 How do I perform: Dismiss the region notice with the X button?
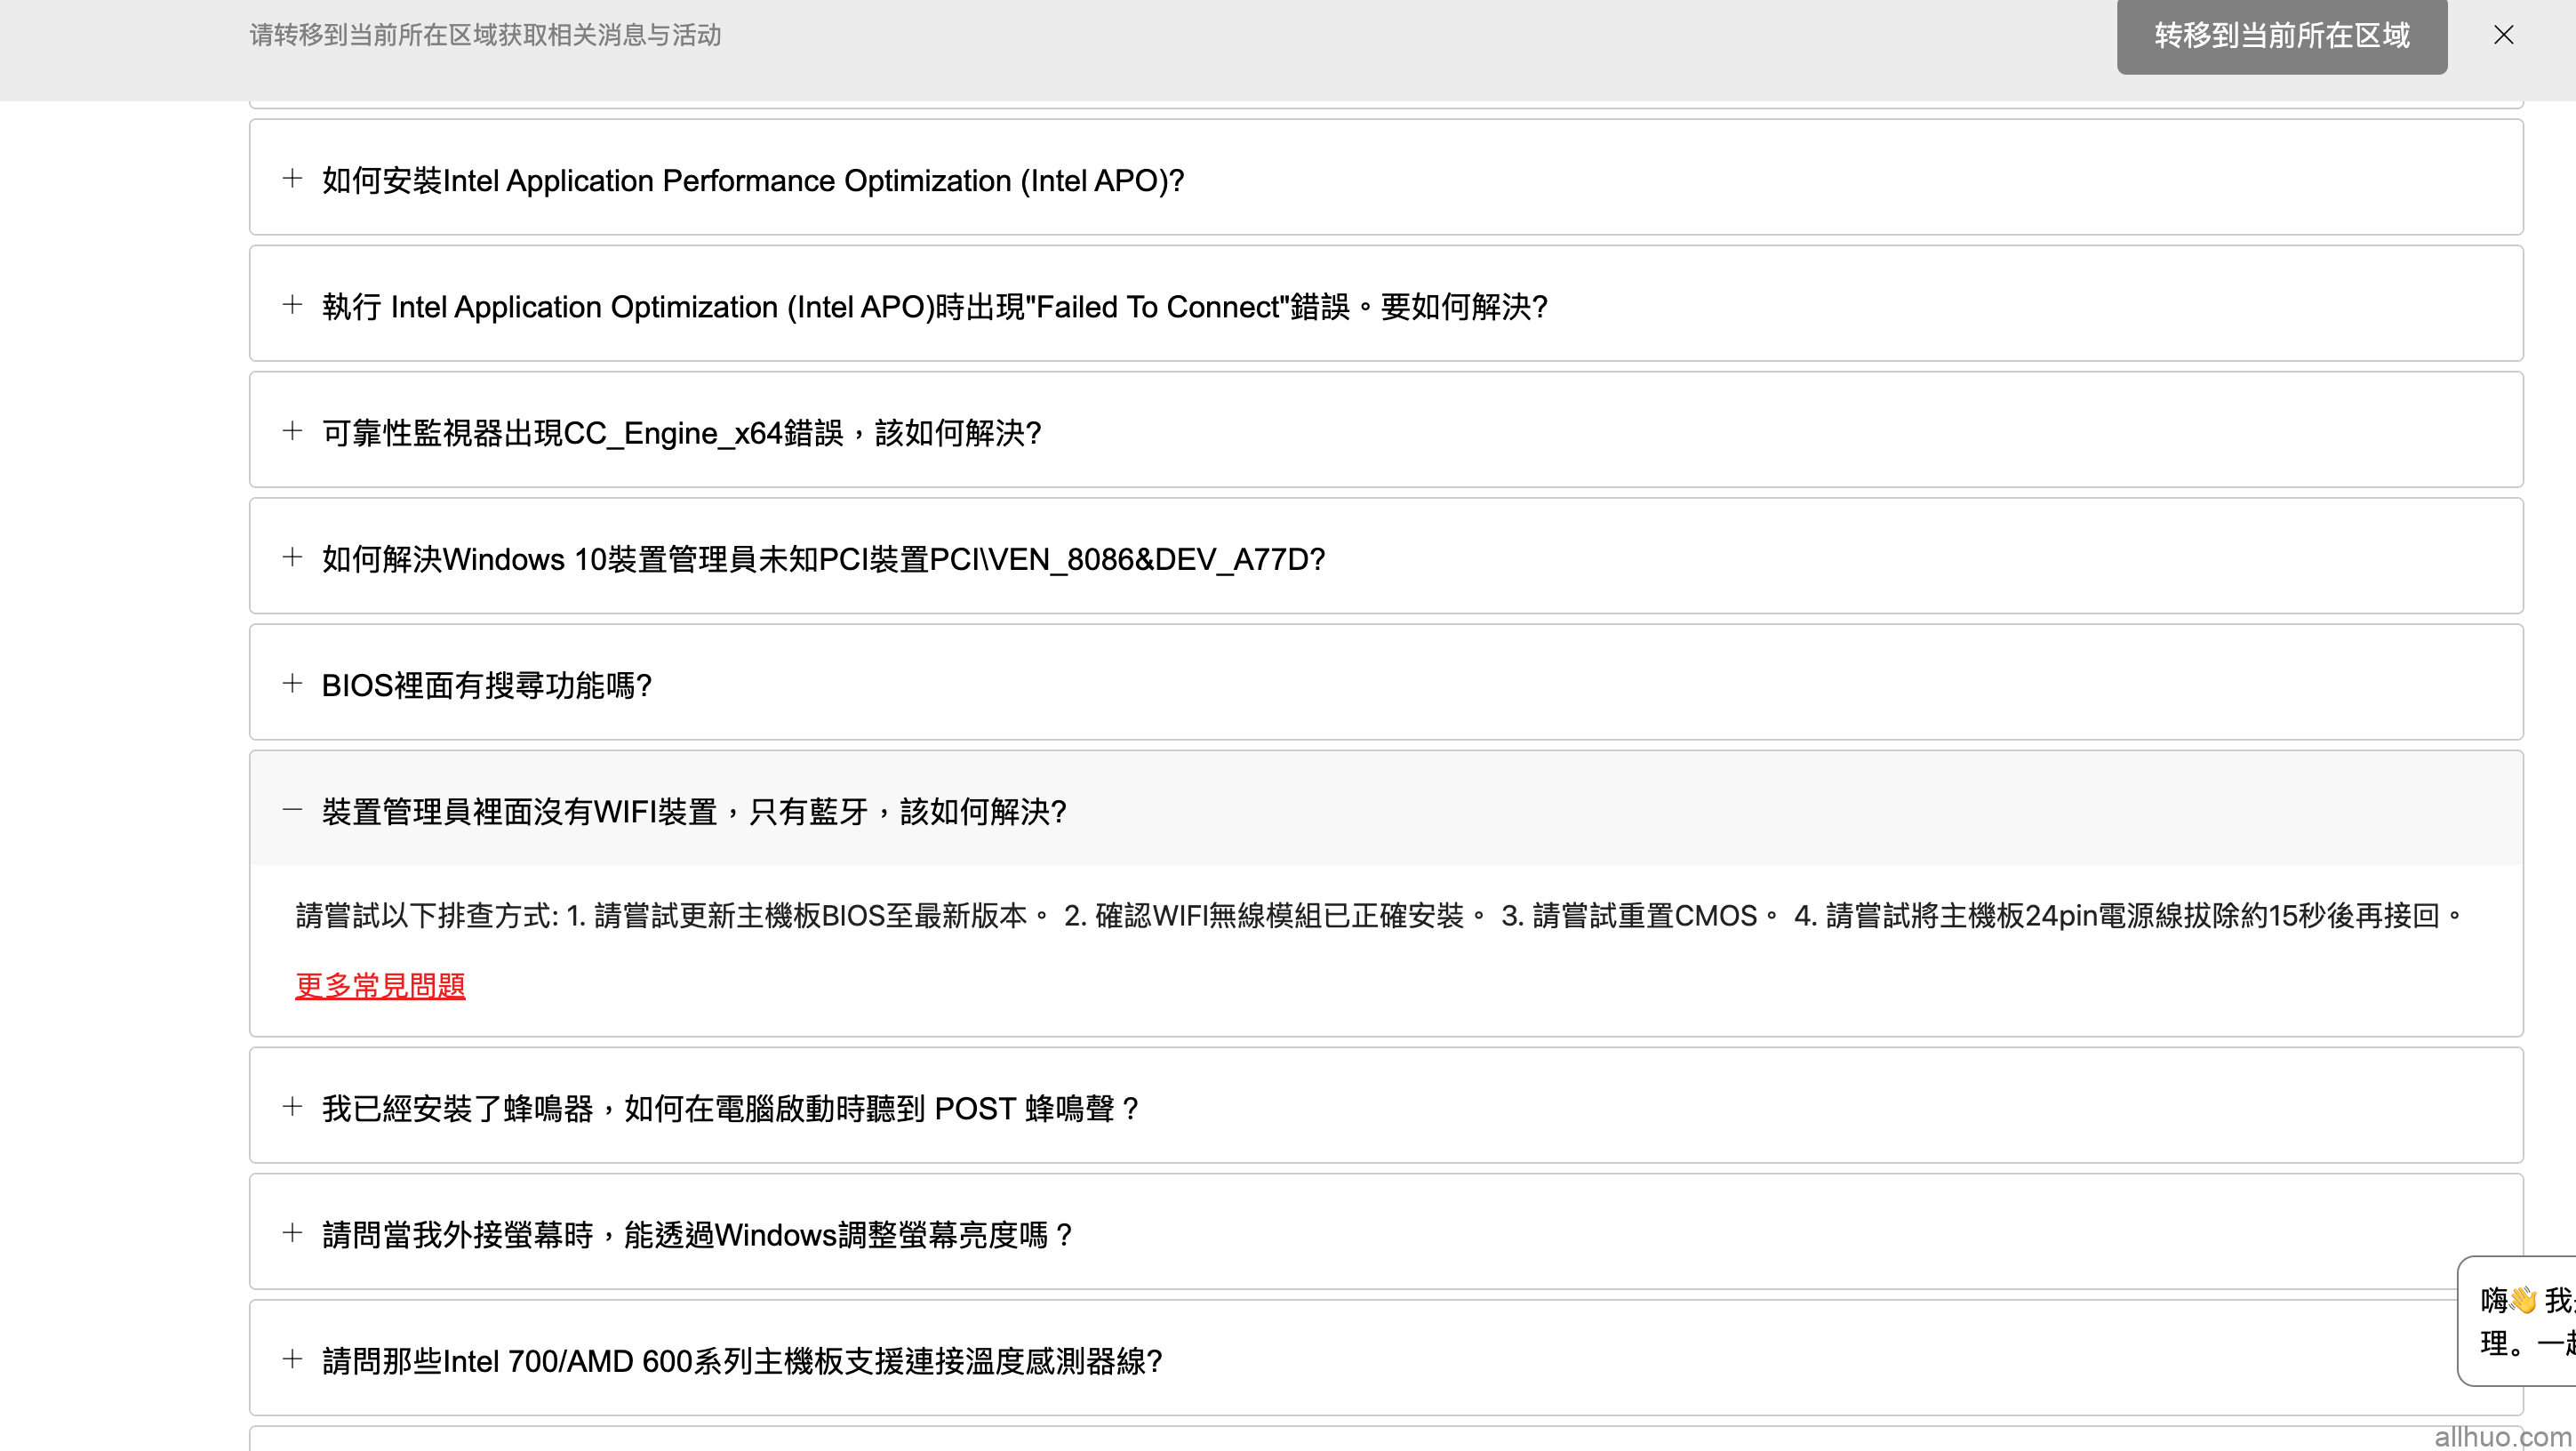pyautogui.click(x=2503, y=35)
